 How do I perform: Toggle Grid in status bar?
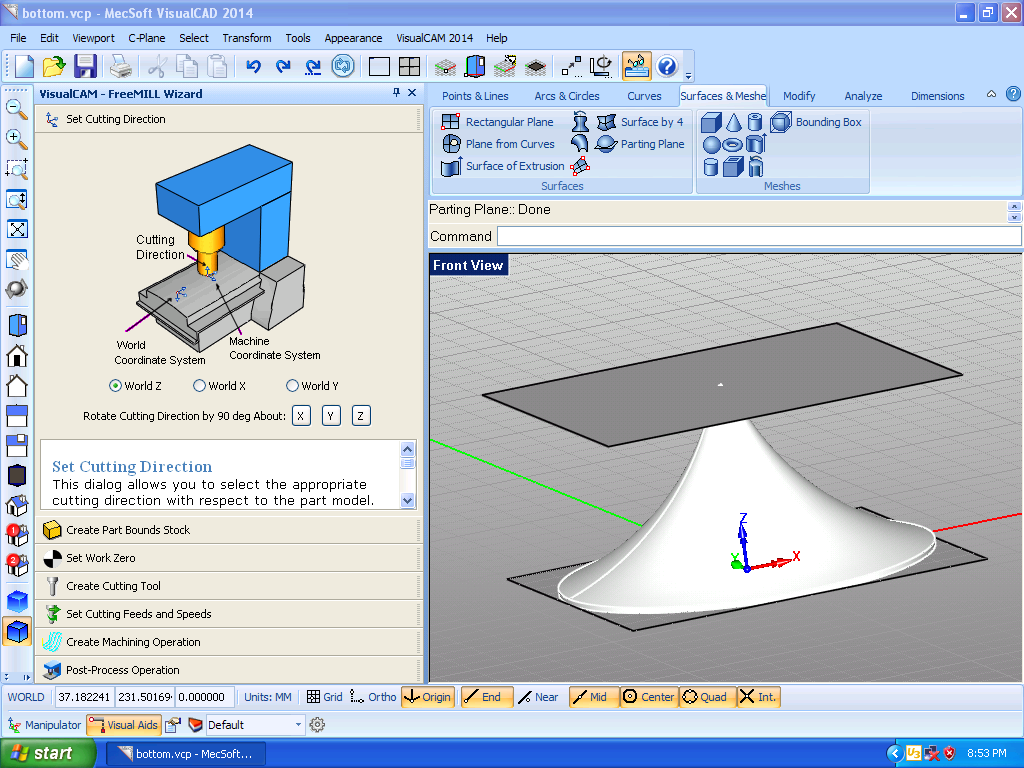pyautogui.click(x=325, y=697)
